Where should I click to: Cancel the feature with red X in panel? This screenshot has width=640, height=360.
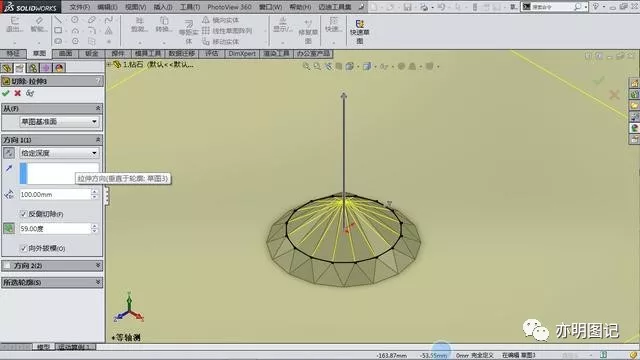(18, 93)
